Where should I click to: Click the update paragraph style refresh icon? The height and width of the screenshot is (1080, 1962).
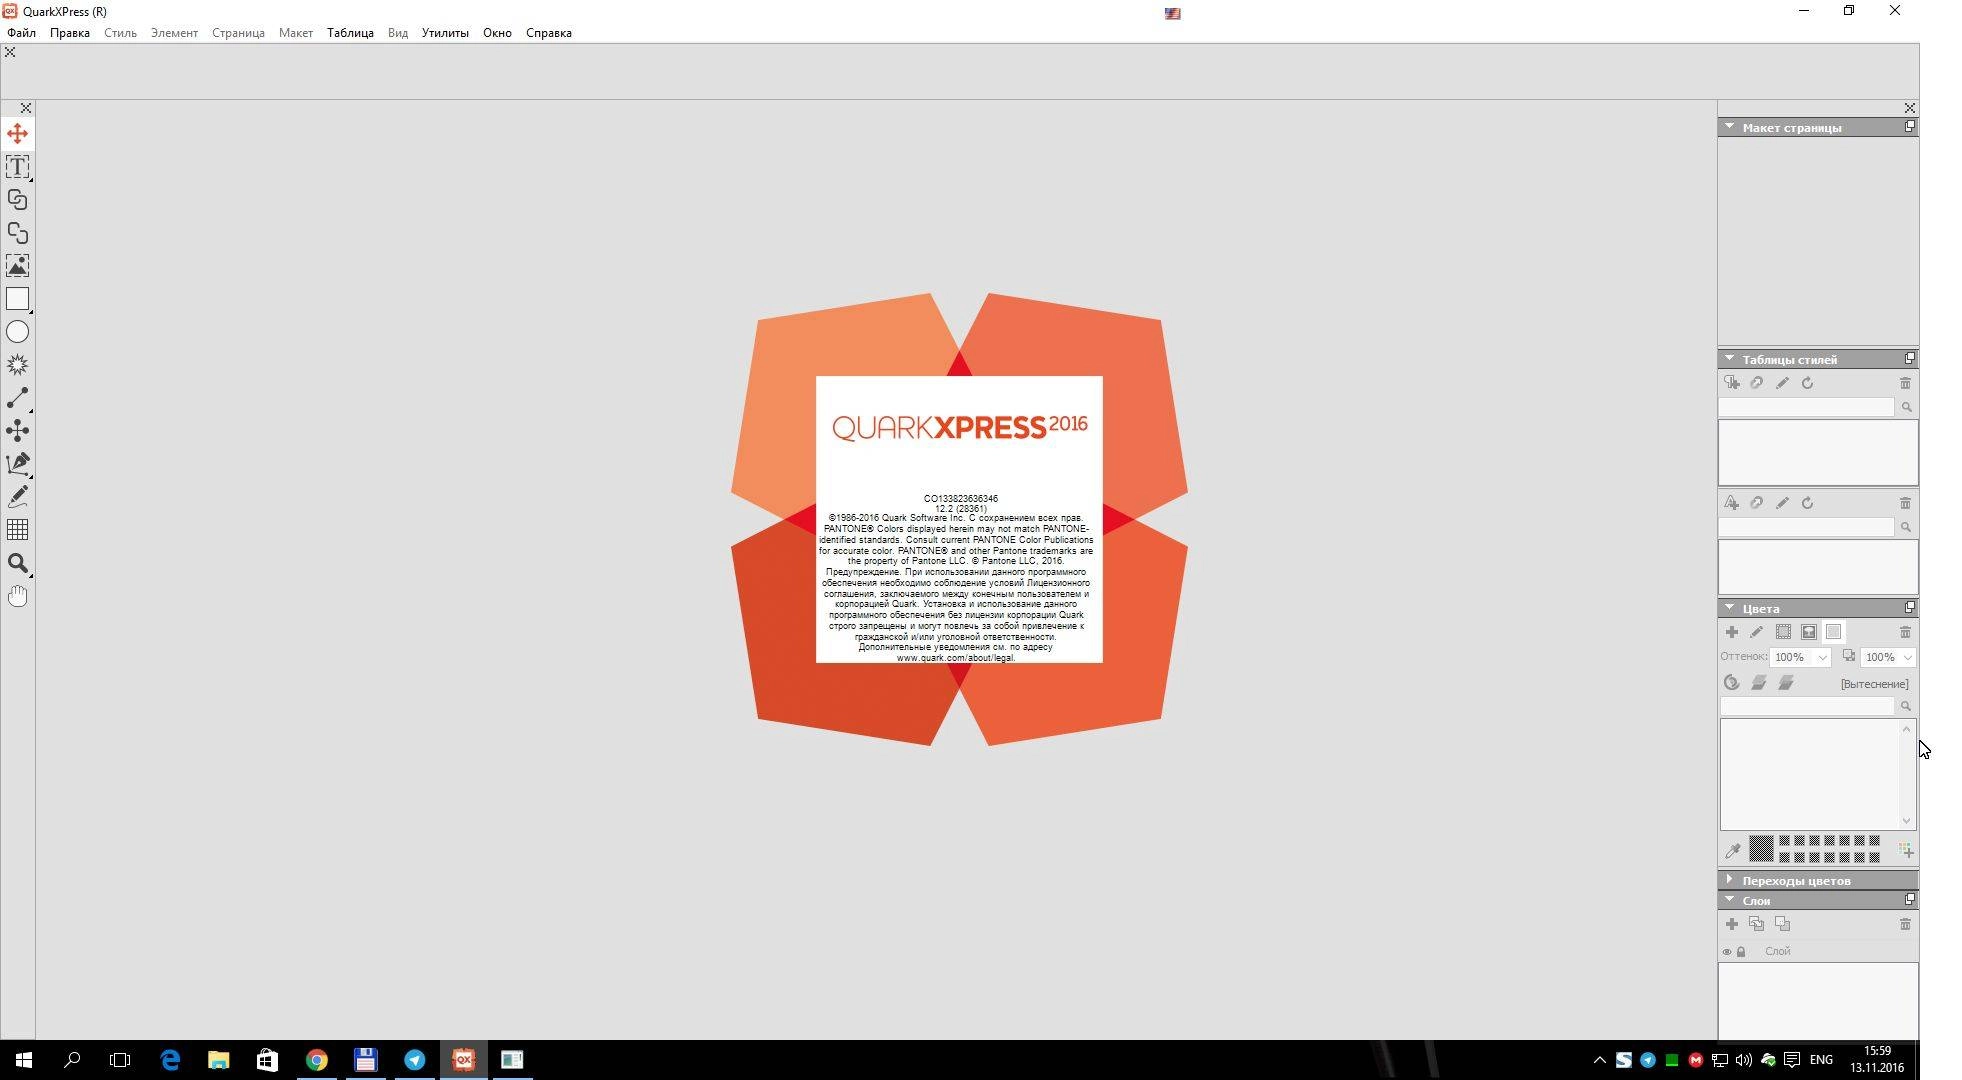1808,383
